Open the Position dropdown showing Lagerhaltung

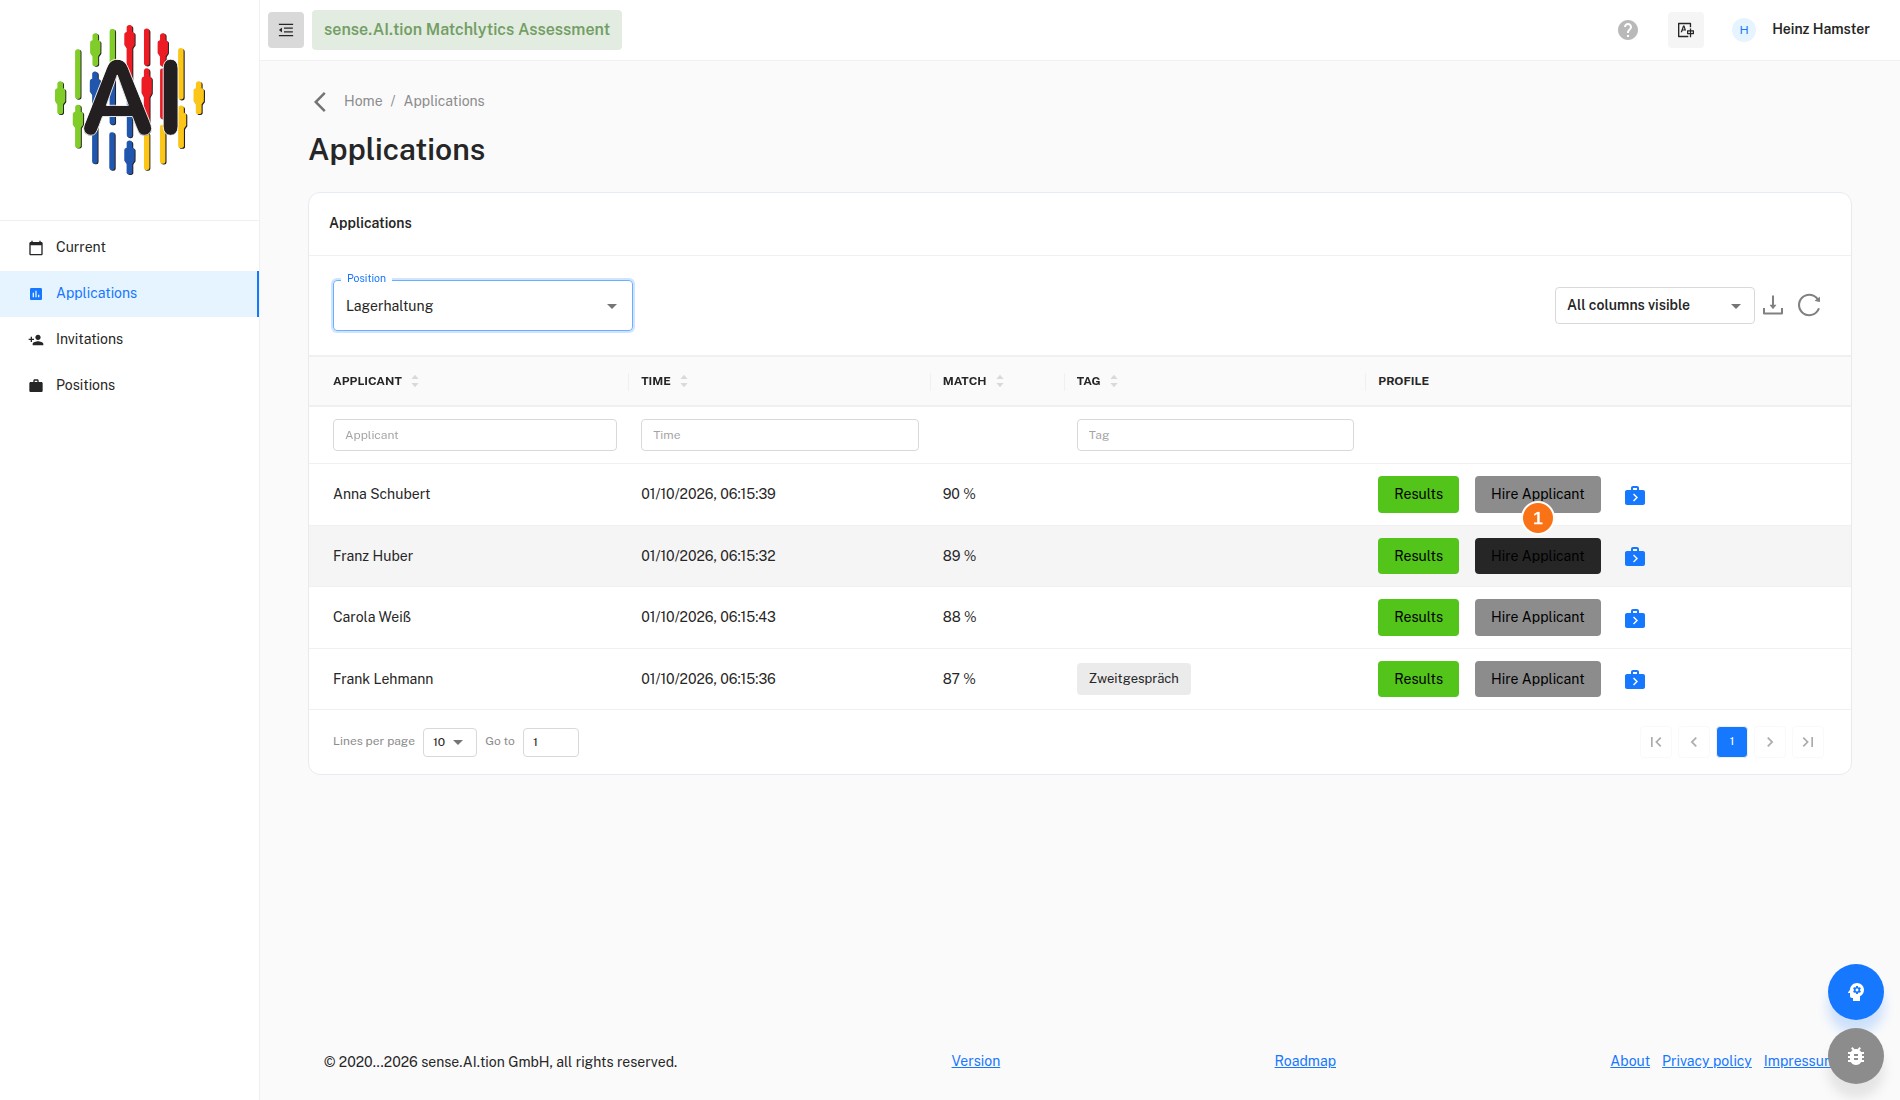click(x=483, y=306)
